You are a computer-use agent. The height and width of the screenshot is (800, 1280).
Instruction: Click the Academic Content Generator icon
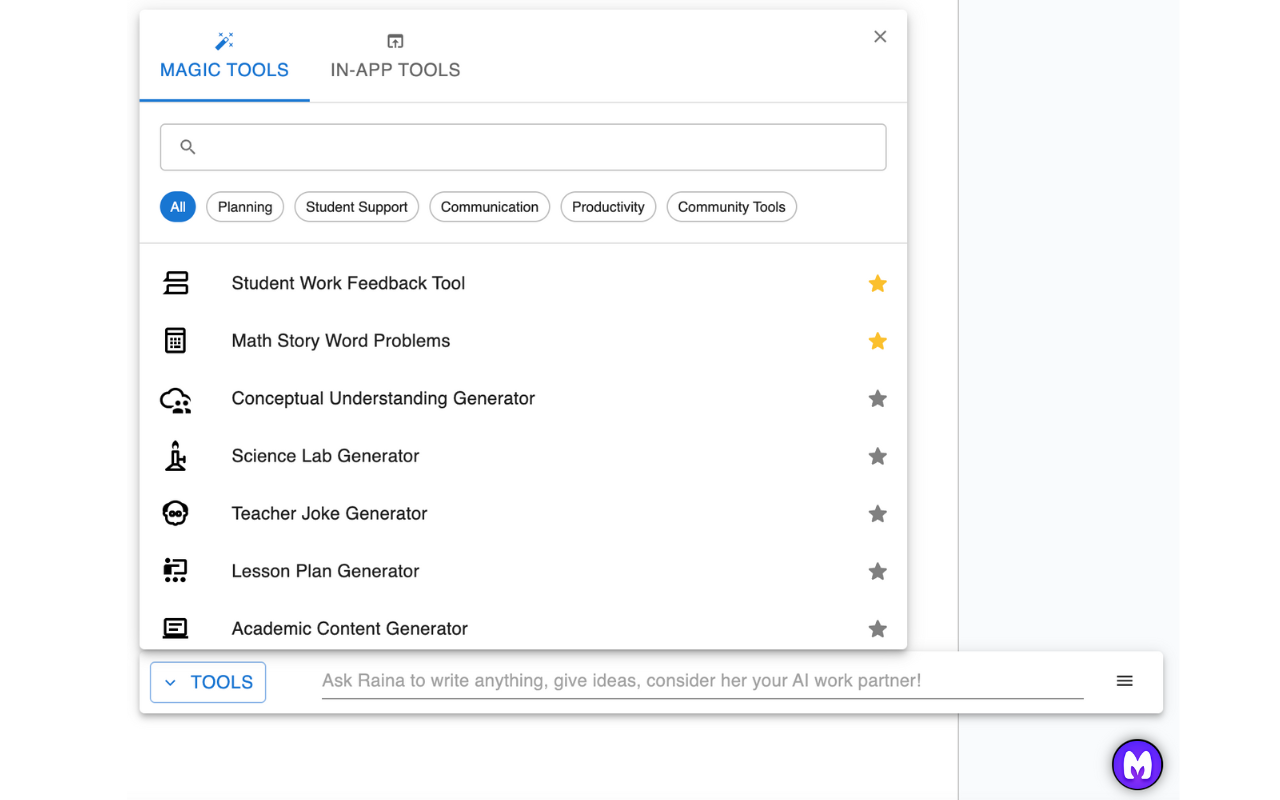tap(176, 628)
